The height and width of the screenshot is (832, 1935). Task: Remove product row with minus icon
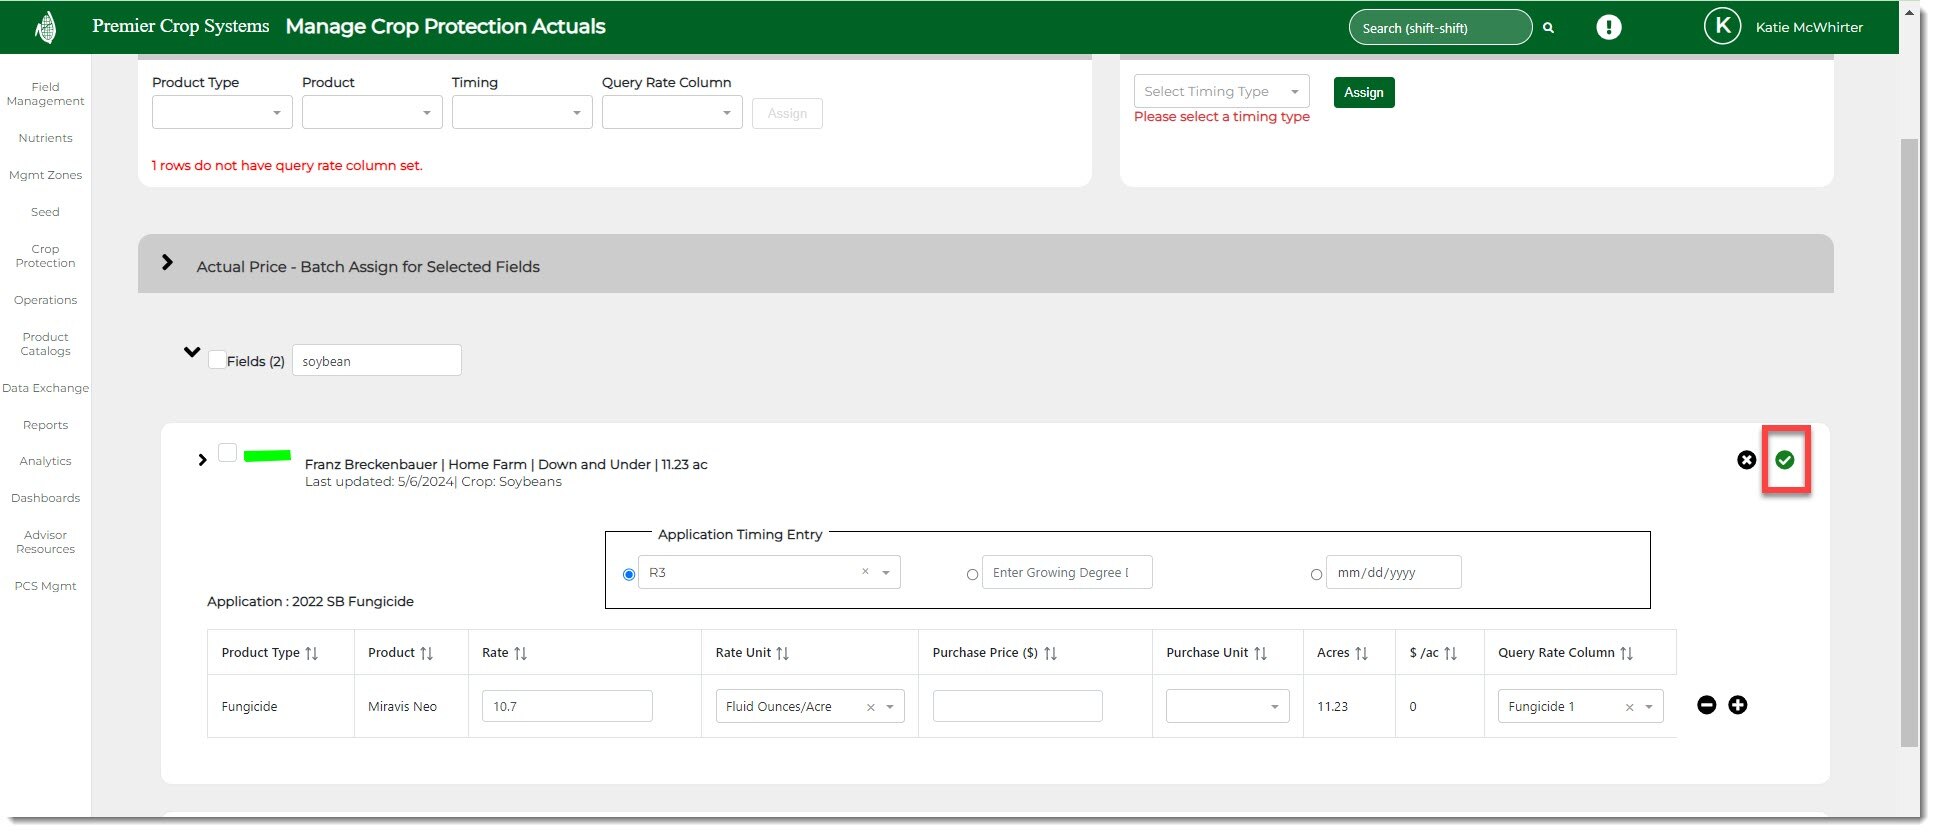(x=1707, y=705)
